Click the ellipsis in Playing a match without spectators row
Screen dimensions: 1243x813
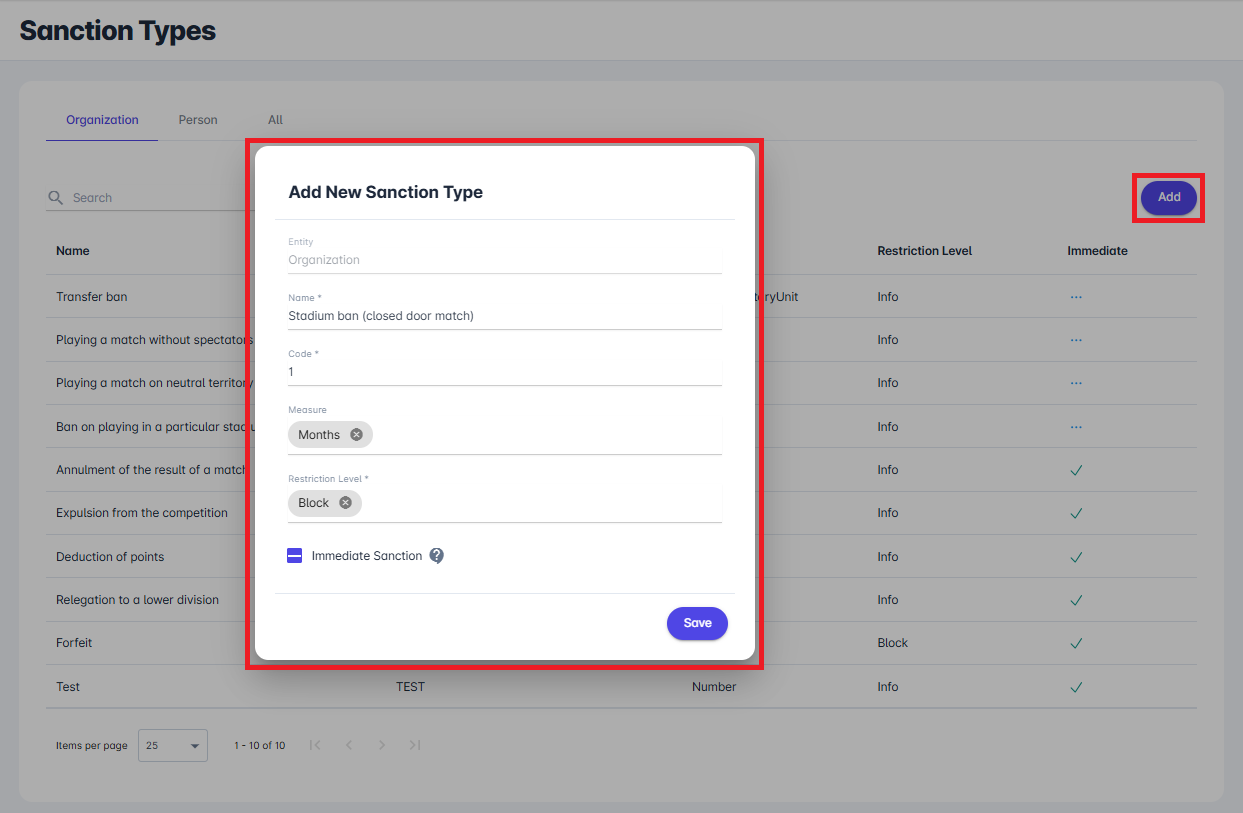click(1076, 340)
